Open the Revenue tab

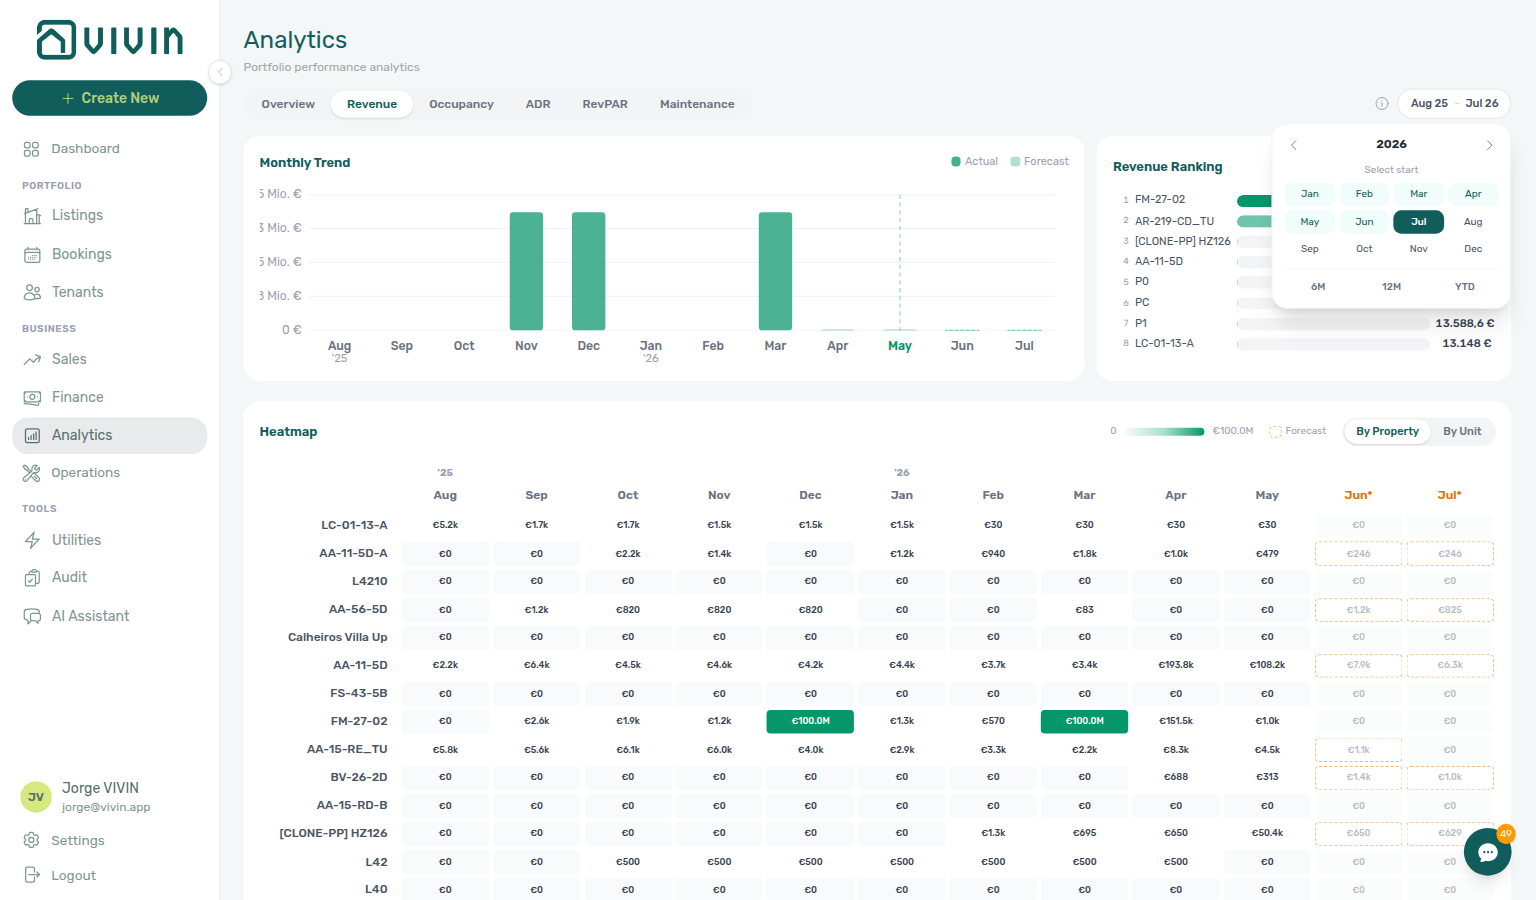[372, 104]
